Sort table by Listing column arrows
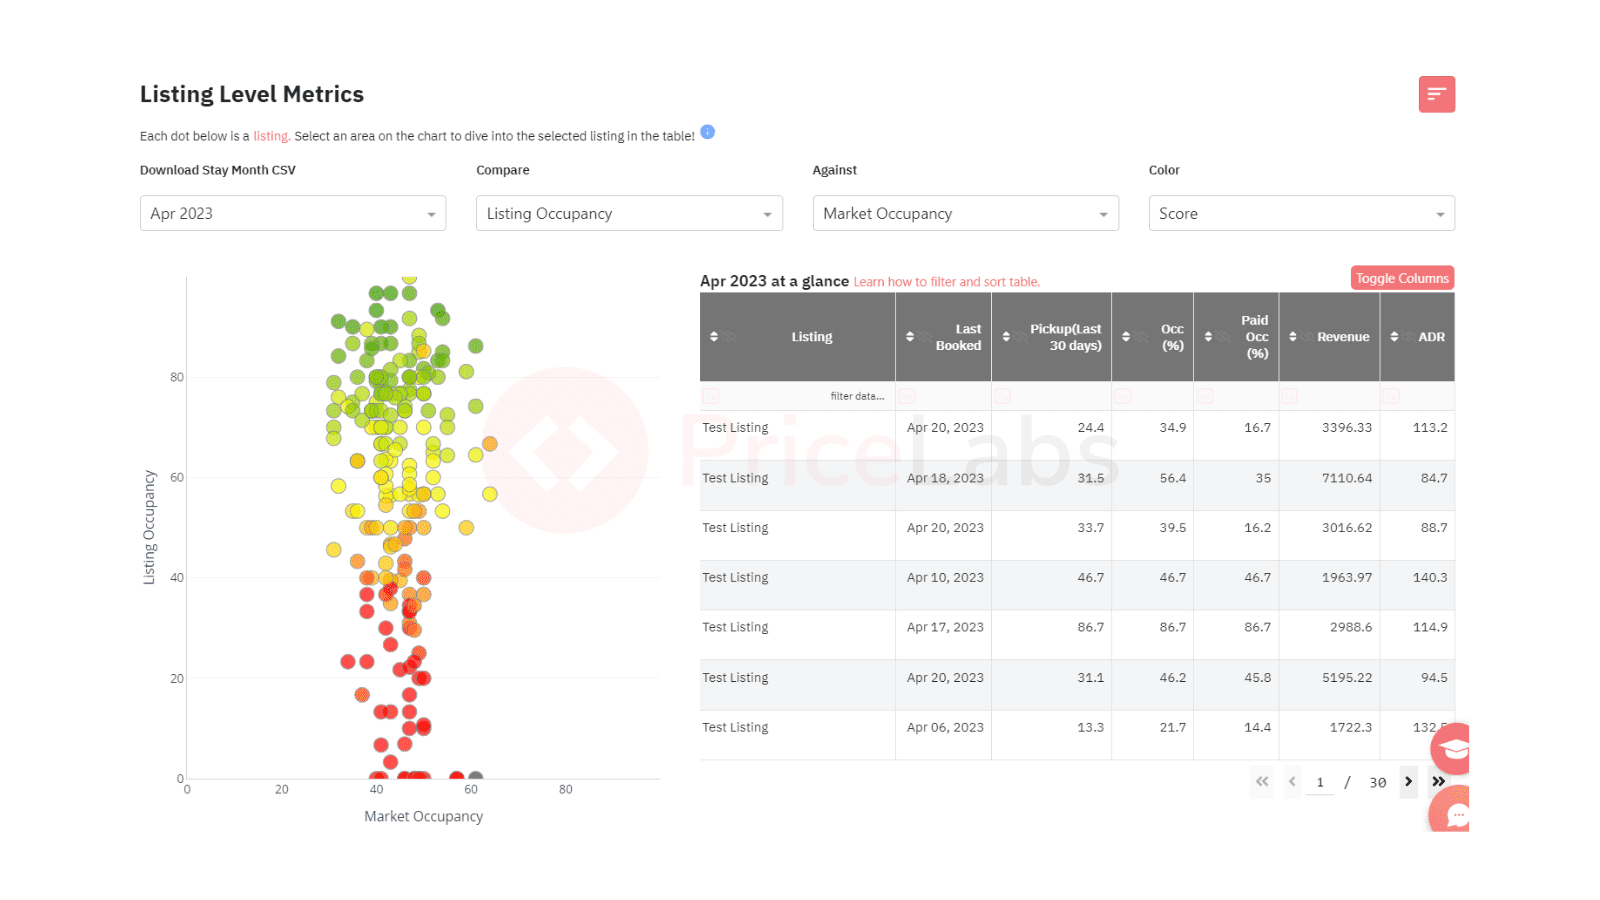The height and width of the screenshot is (900, 1600). pos(714,337)
